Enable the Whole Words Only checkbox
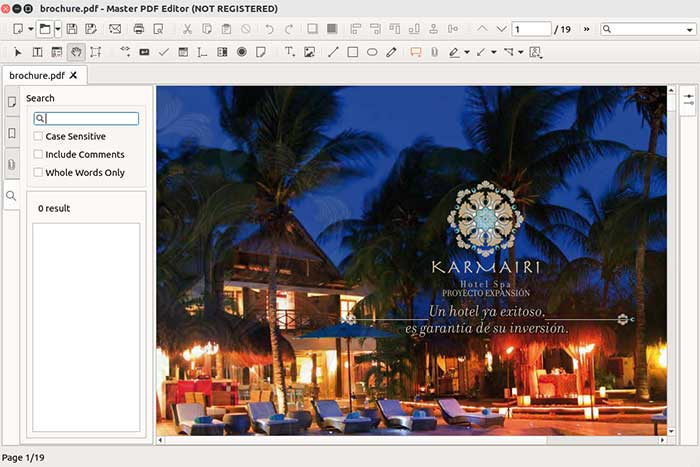Image resolution: width=700 pixels, height=467 pixels. [x=38, y=172]
